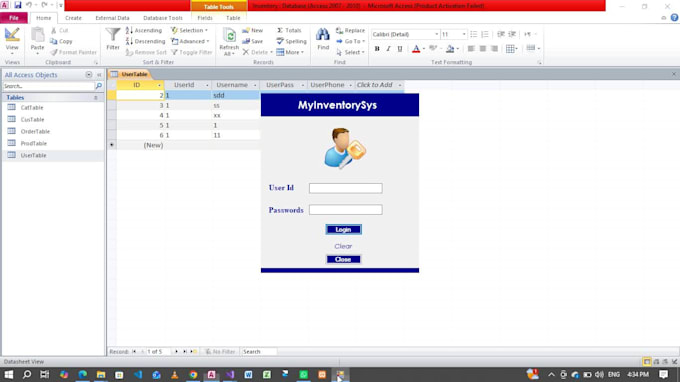The width and height of the screenshot is (680, 382).
Task: Sort records Descending
Action: 145,41
